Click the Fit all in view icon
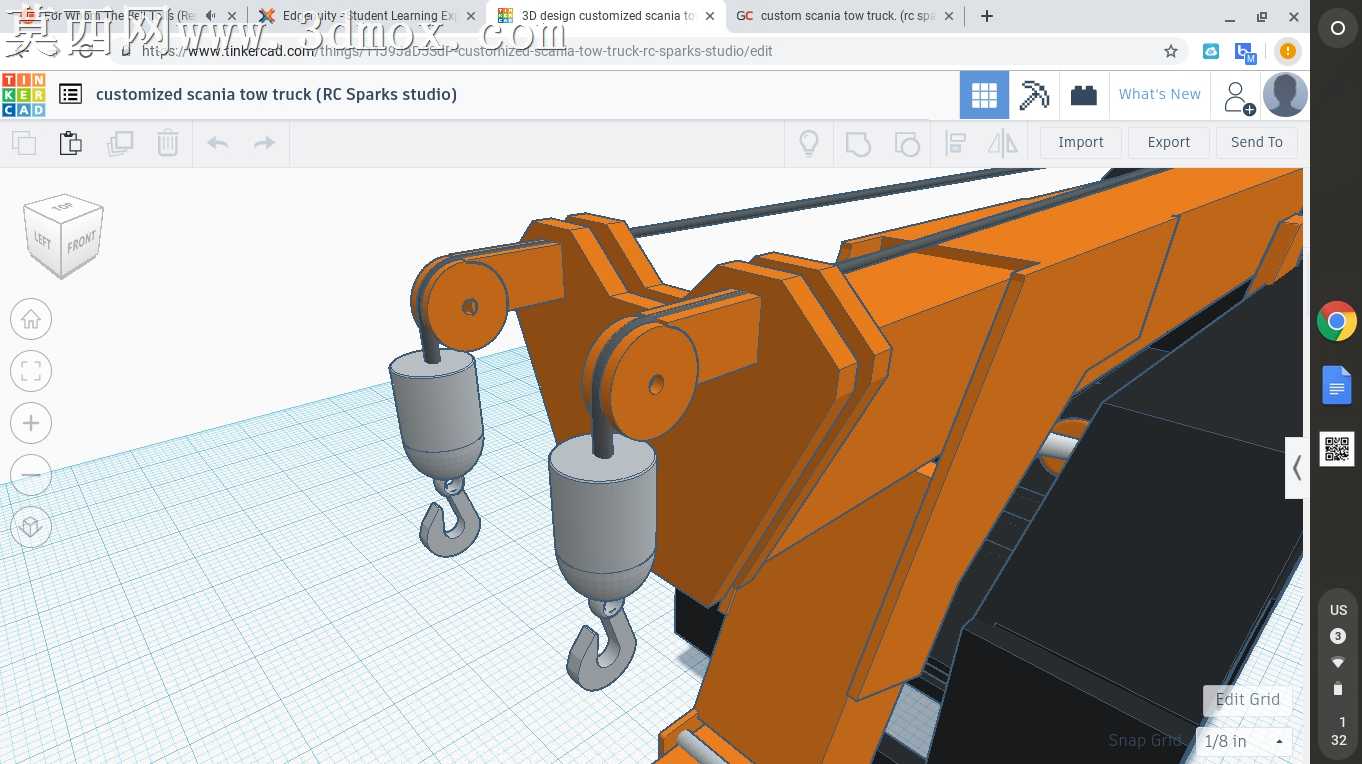1362x764 pixels. (31, 372)
